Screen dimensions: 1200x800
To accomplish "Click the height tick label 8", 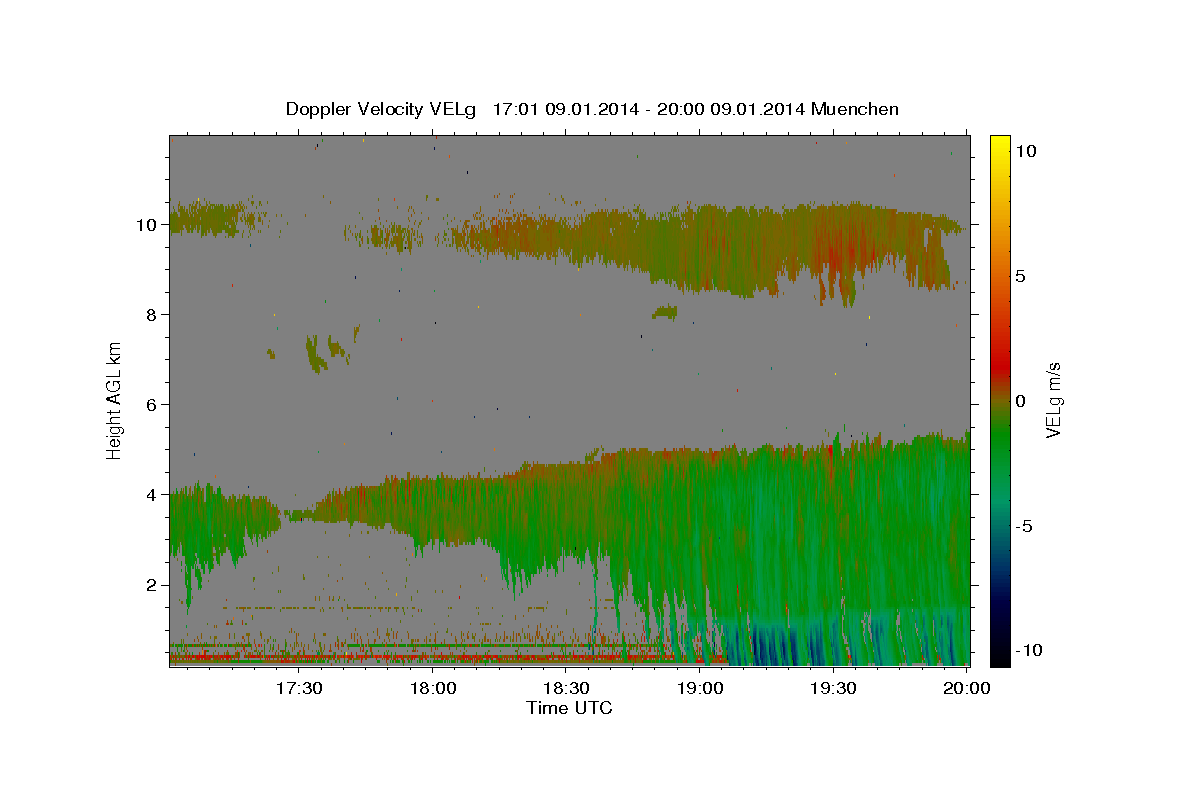I will pos(151,315).
